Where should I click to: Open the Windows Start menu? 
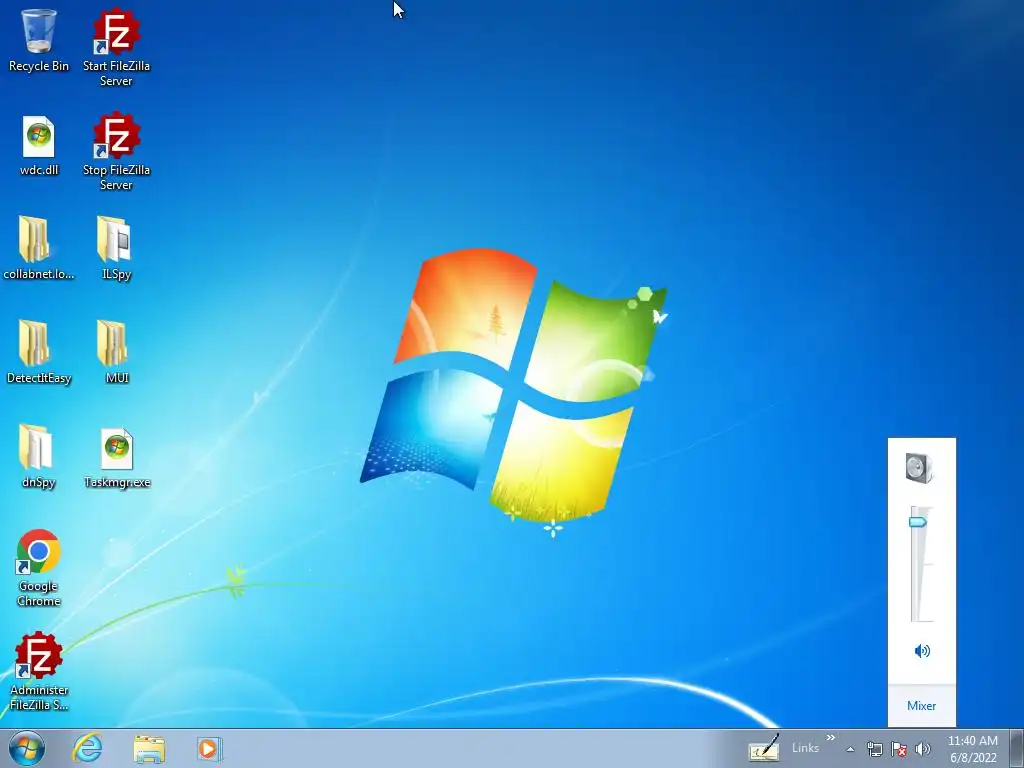click(27, 748)
